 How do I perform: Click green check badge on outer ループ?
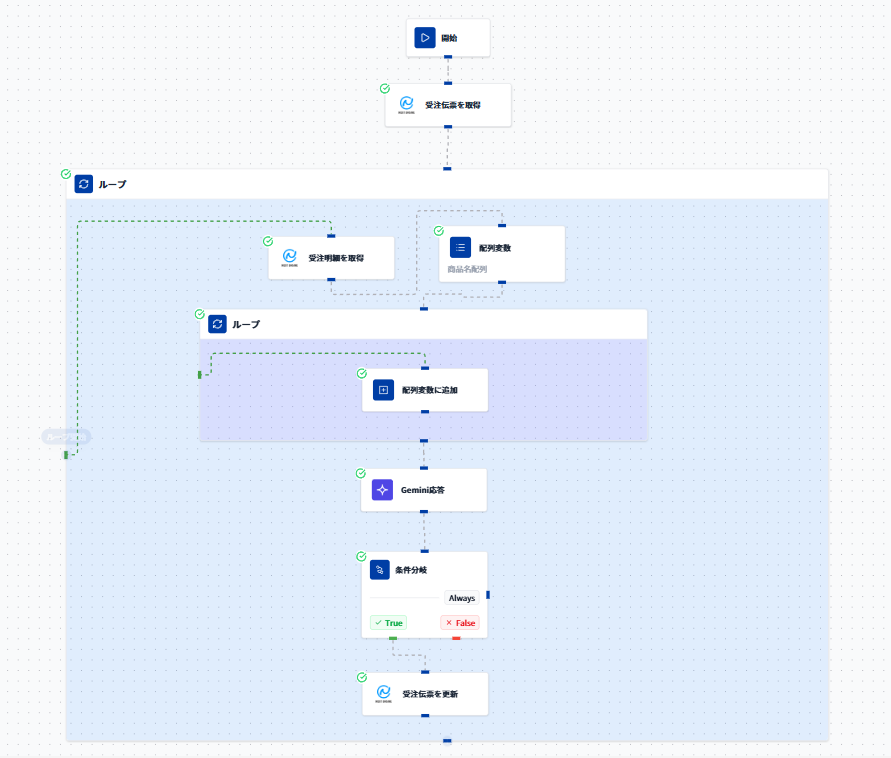(x=66, y=174)
